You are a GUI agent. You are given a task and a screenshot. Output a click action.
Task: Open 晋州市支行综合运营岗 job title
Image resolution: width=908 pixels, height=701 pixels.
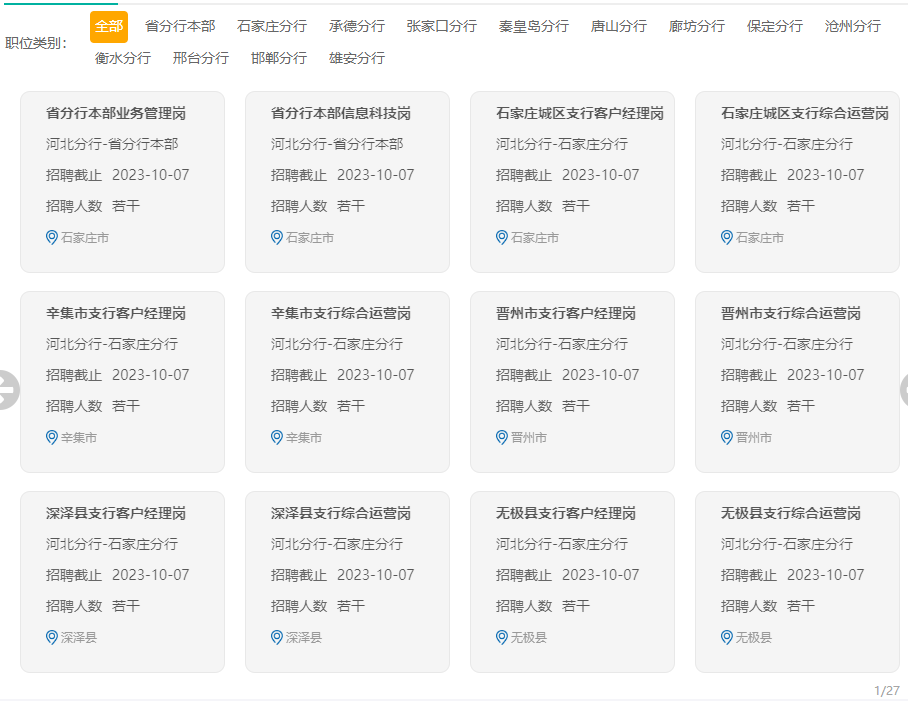click(791, 314)
